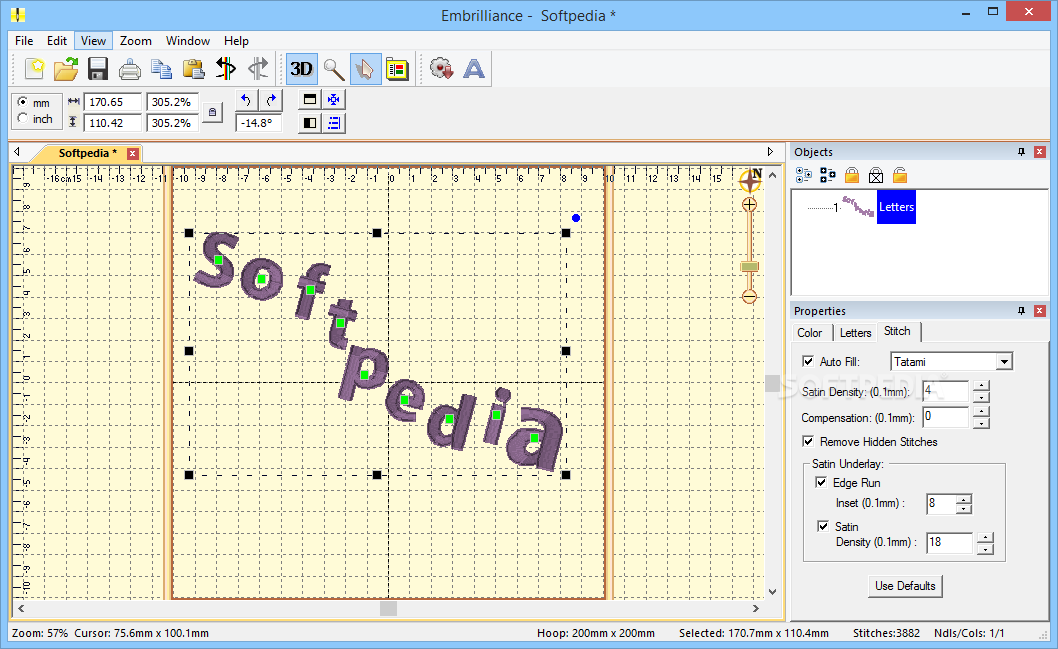The height and width of the screenshot is (649, 1058).
Task: Click the center in hoop icon
Action: [333, 100]
